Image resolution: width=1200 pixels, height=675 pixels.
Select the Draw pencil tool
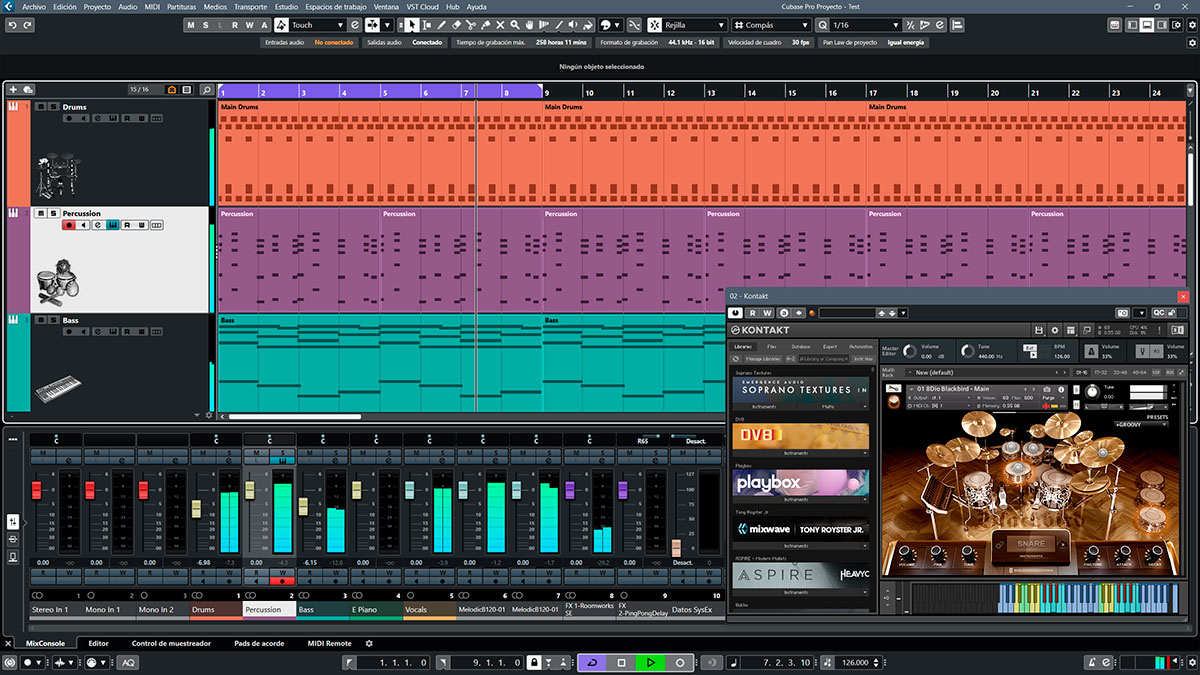coord(441,25)
